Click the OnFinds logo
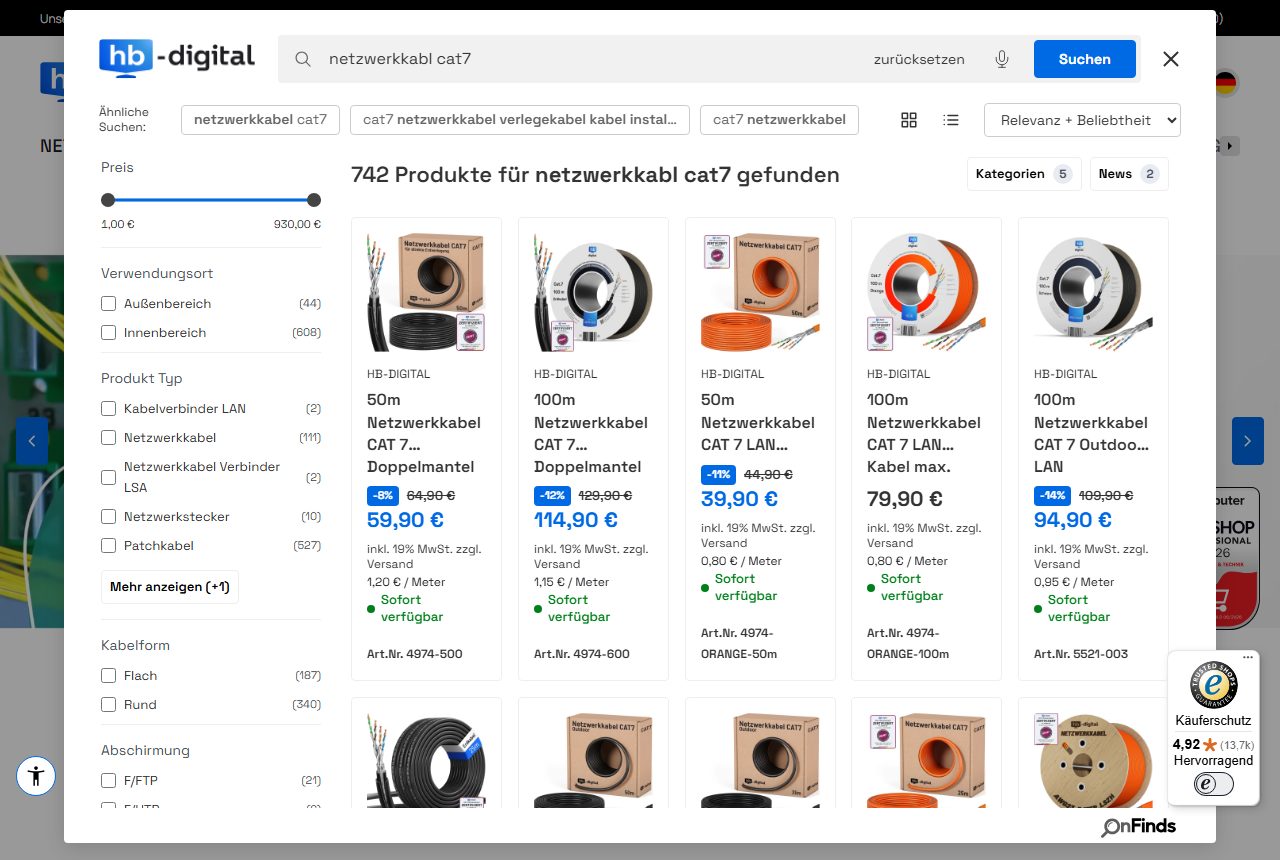The height and width of the screenshot is (860, 1280). pyautogui.click(x=1139, y=826)
